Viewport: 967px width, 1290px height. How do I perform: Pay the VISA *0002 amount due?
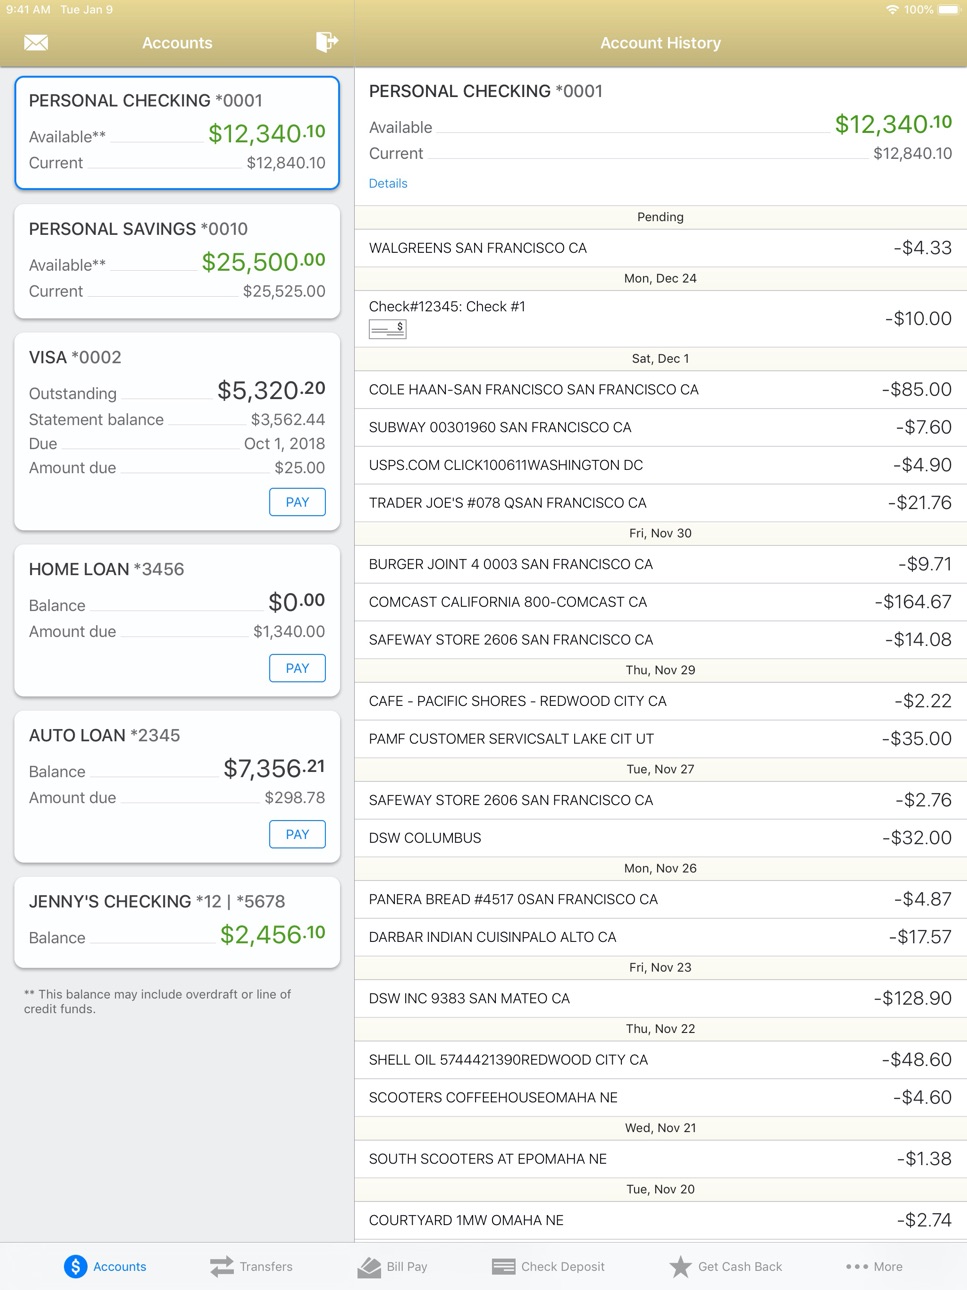[297, 502]
